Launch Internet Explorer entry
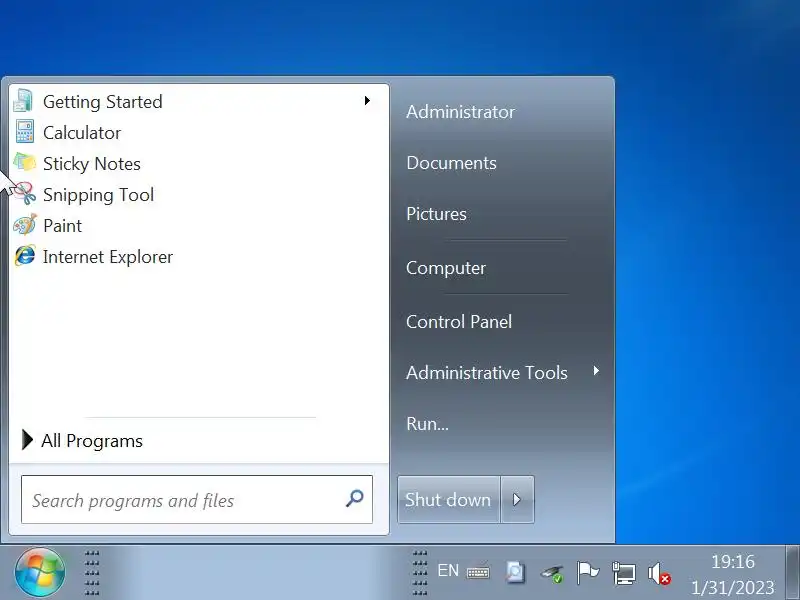 tap(199, 257)
